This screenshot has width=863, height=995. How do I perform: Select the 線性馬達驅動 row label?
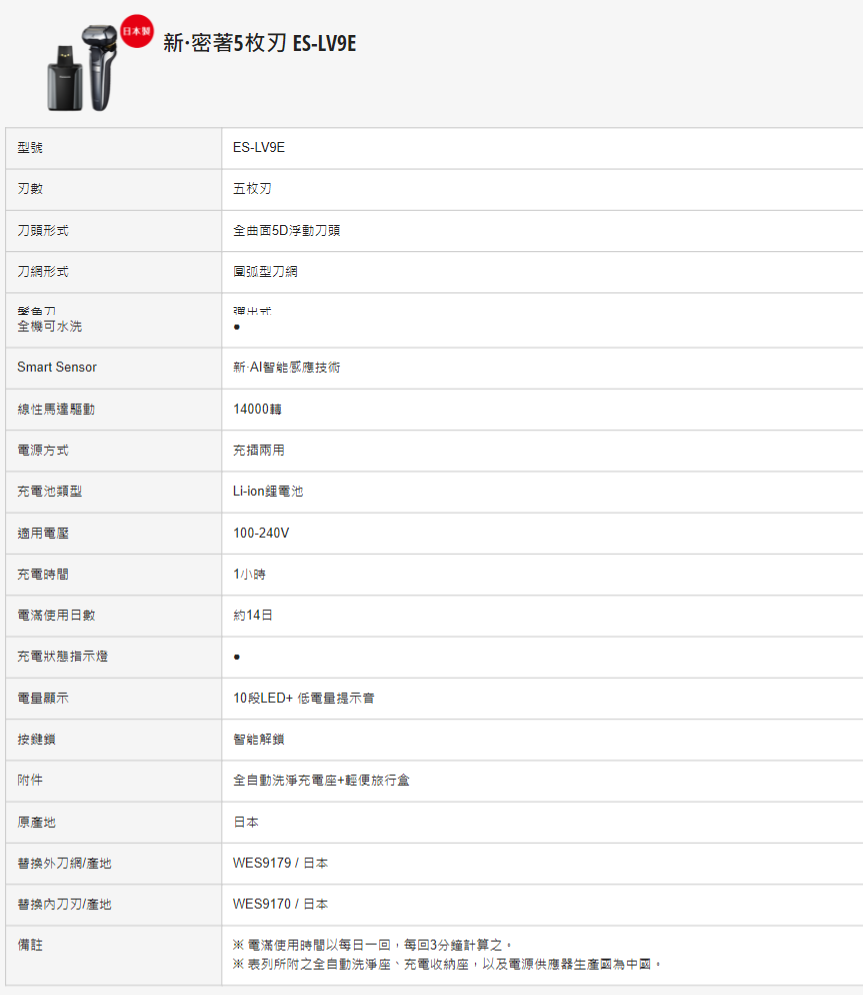tap(56, 409)
